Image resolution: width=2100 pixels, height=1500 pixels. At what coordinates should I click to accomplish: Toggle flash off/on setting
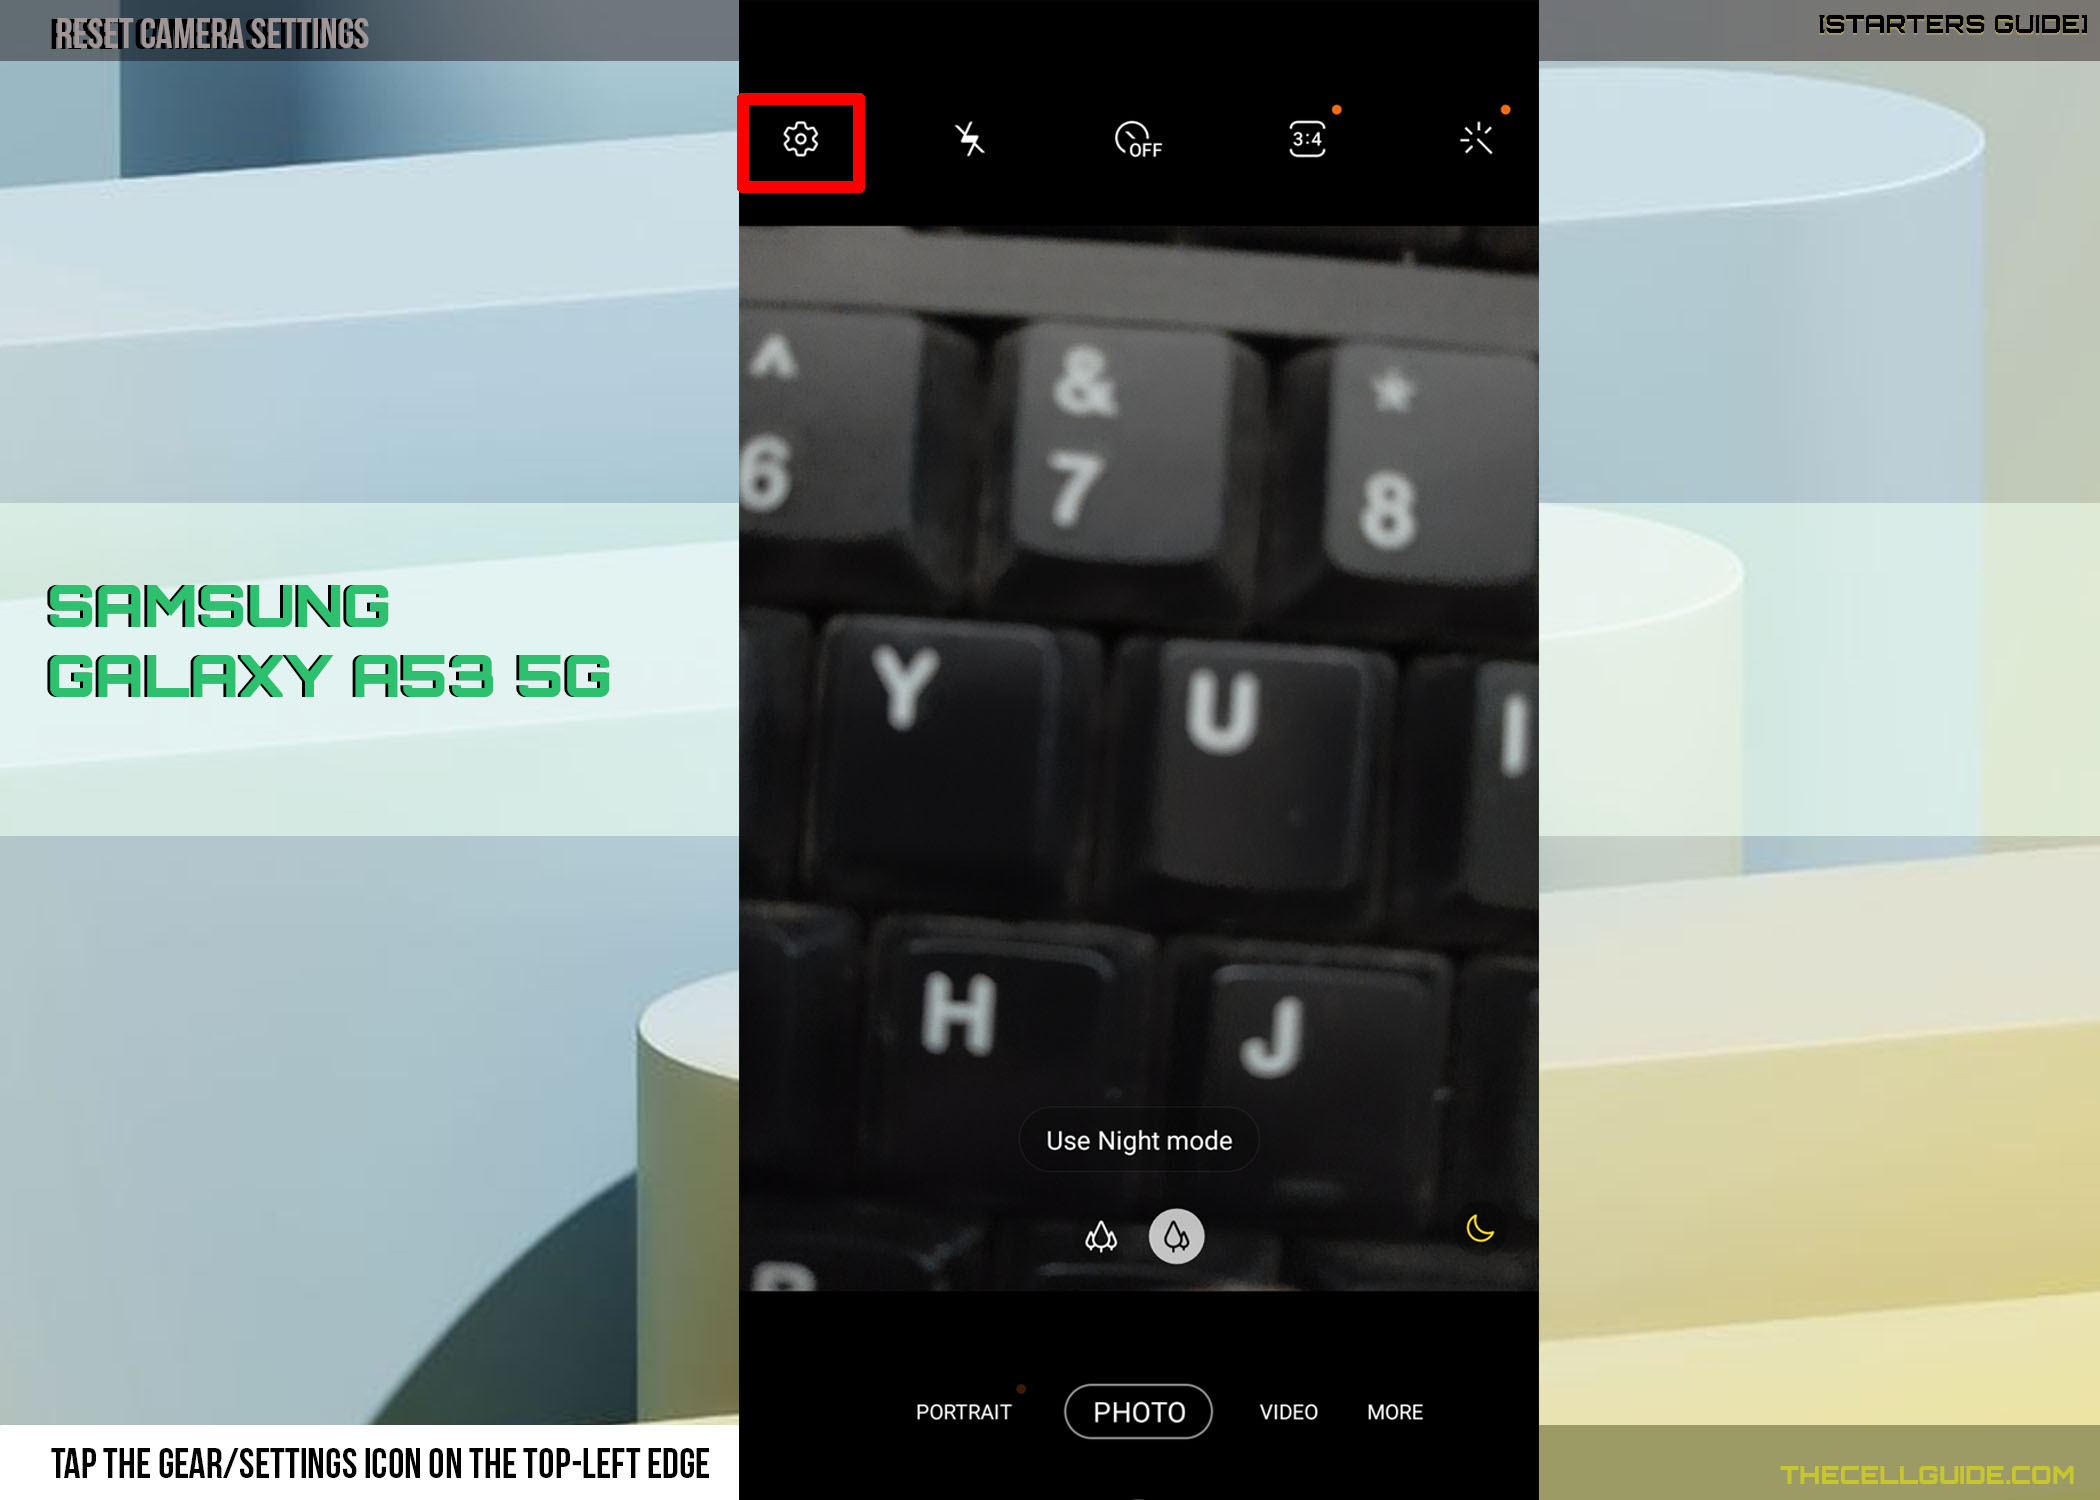[x=969, y=140]
